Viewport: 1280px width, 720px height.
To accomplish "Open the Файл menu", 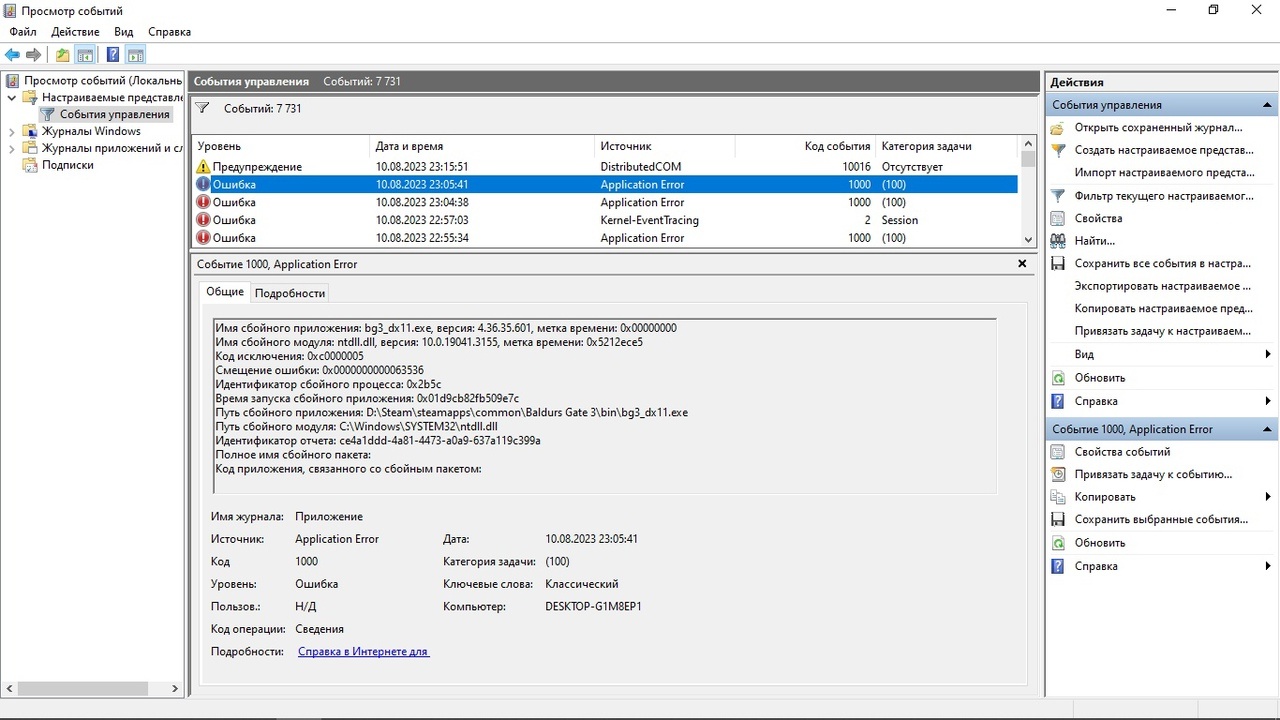I will coord(23,32).
